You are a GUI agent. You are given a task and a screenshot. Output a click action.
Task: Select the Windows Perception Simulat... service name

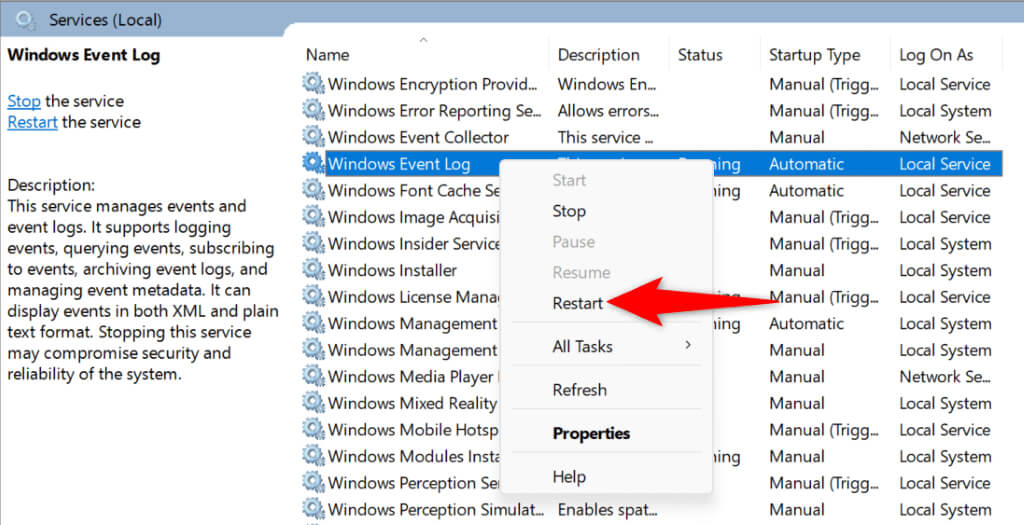[435, 509]
